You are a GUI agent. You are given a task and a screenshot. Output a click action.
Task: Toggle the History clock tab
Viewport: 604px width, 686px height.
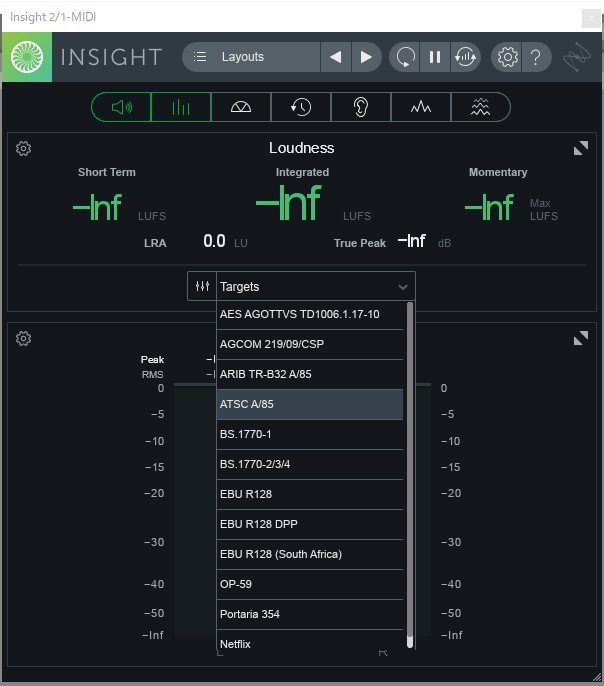click(x=301, y=107)
